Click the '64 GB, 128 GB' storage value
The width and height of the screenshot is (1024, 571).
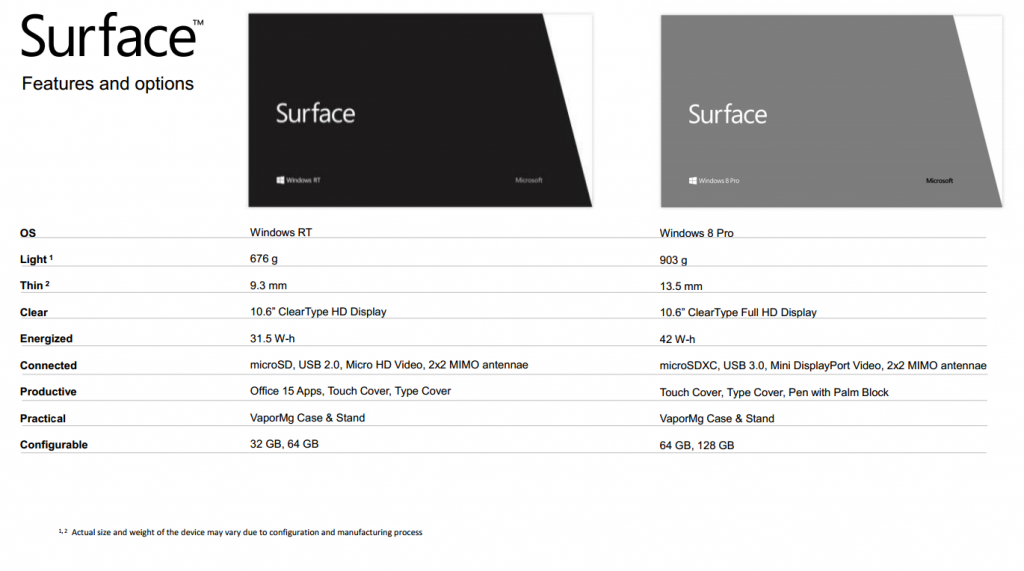[x=697, y=445]
